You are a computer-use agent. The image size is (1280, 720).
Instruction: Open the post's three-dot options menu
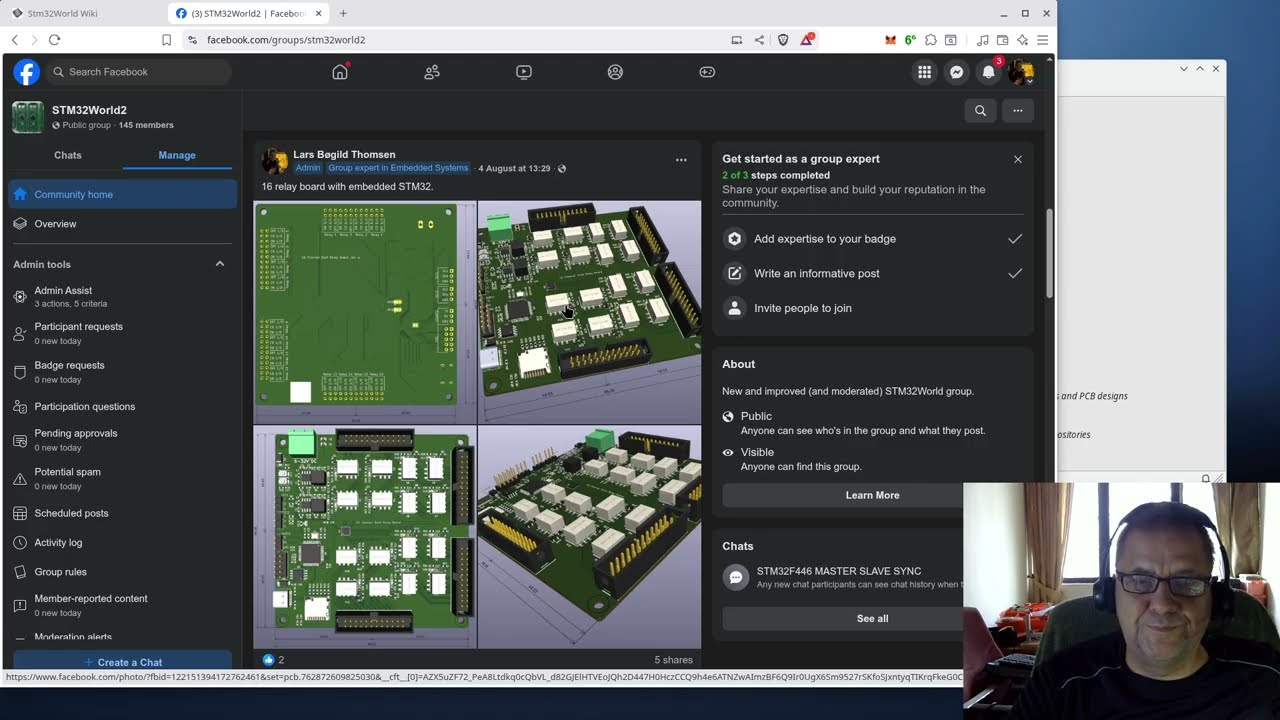681,160
